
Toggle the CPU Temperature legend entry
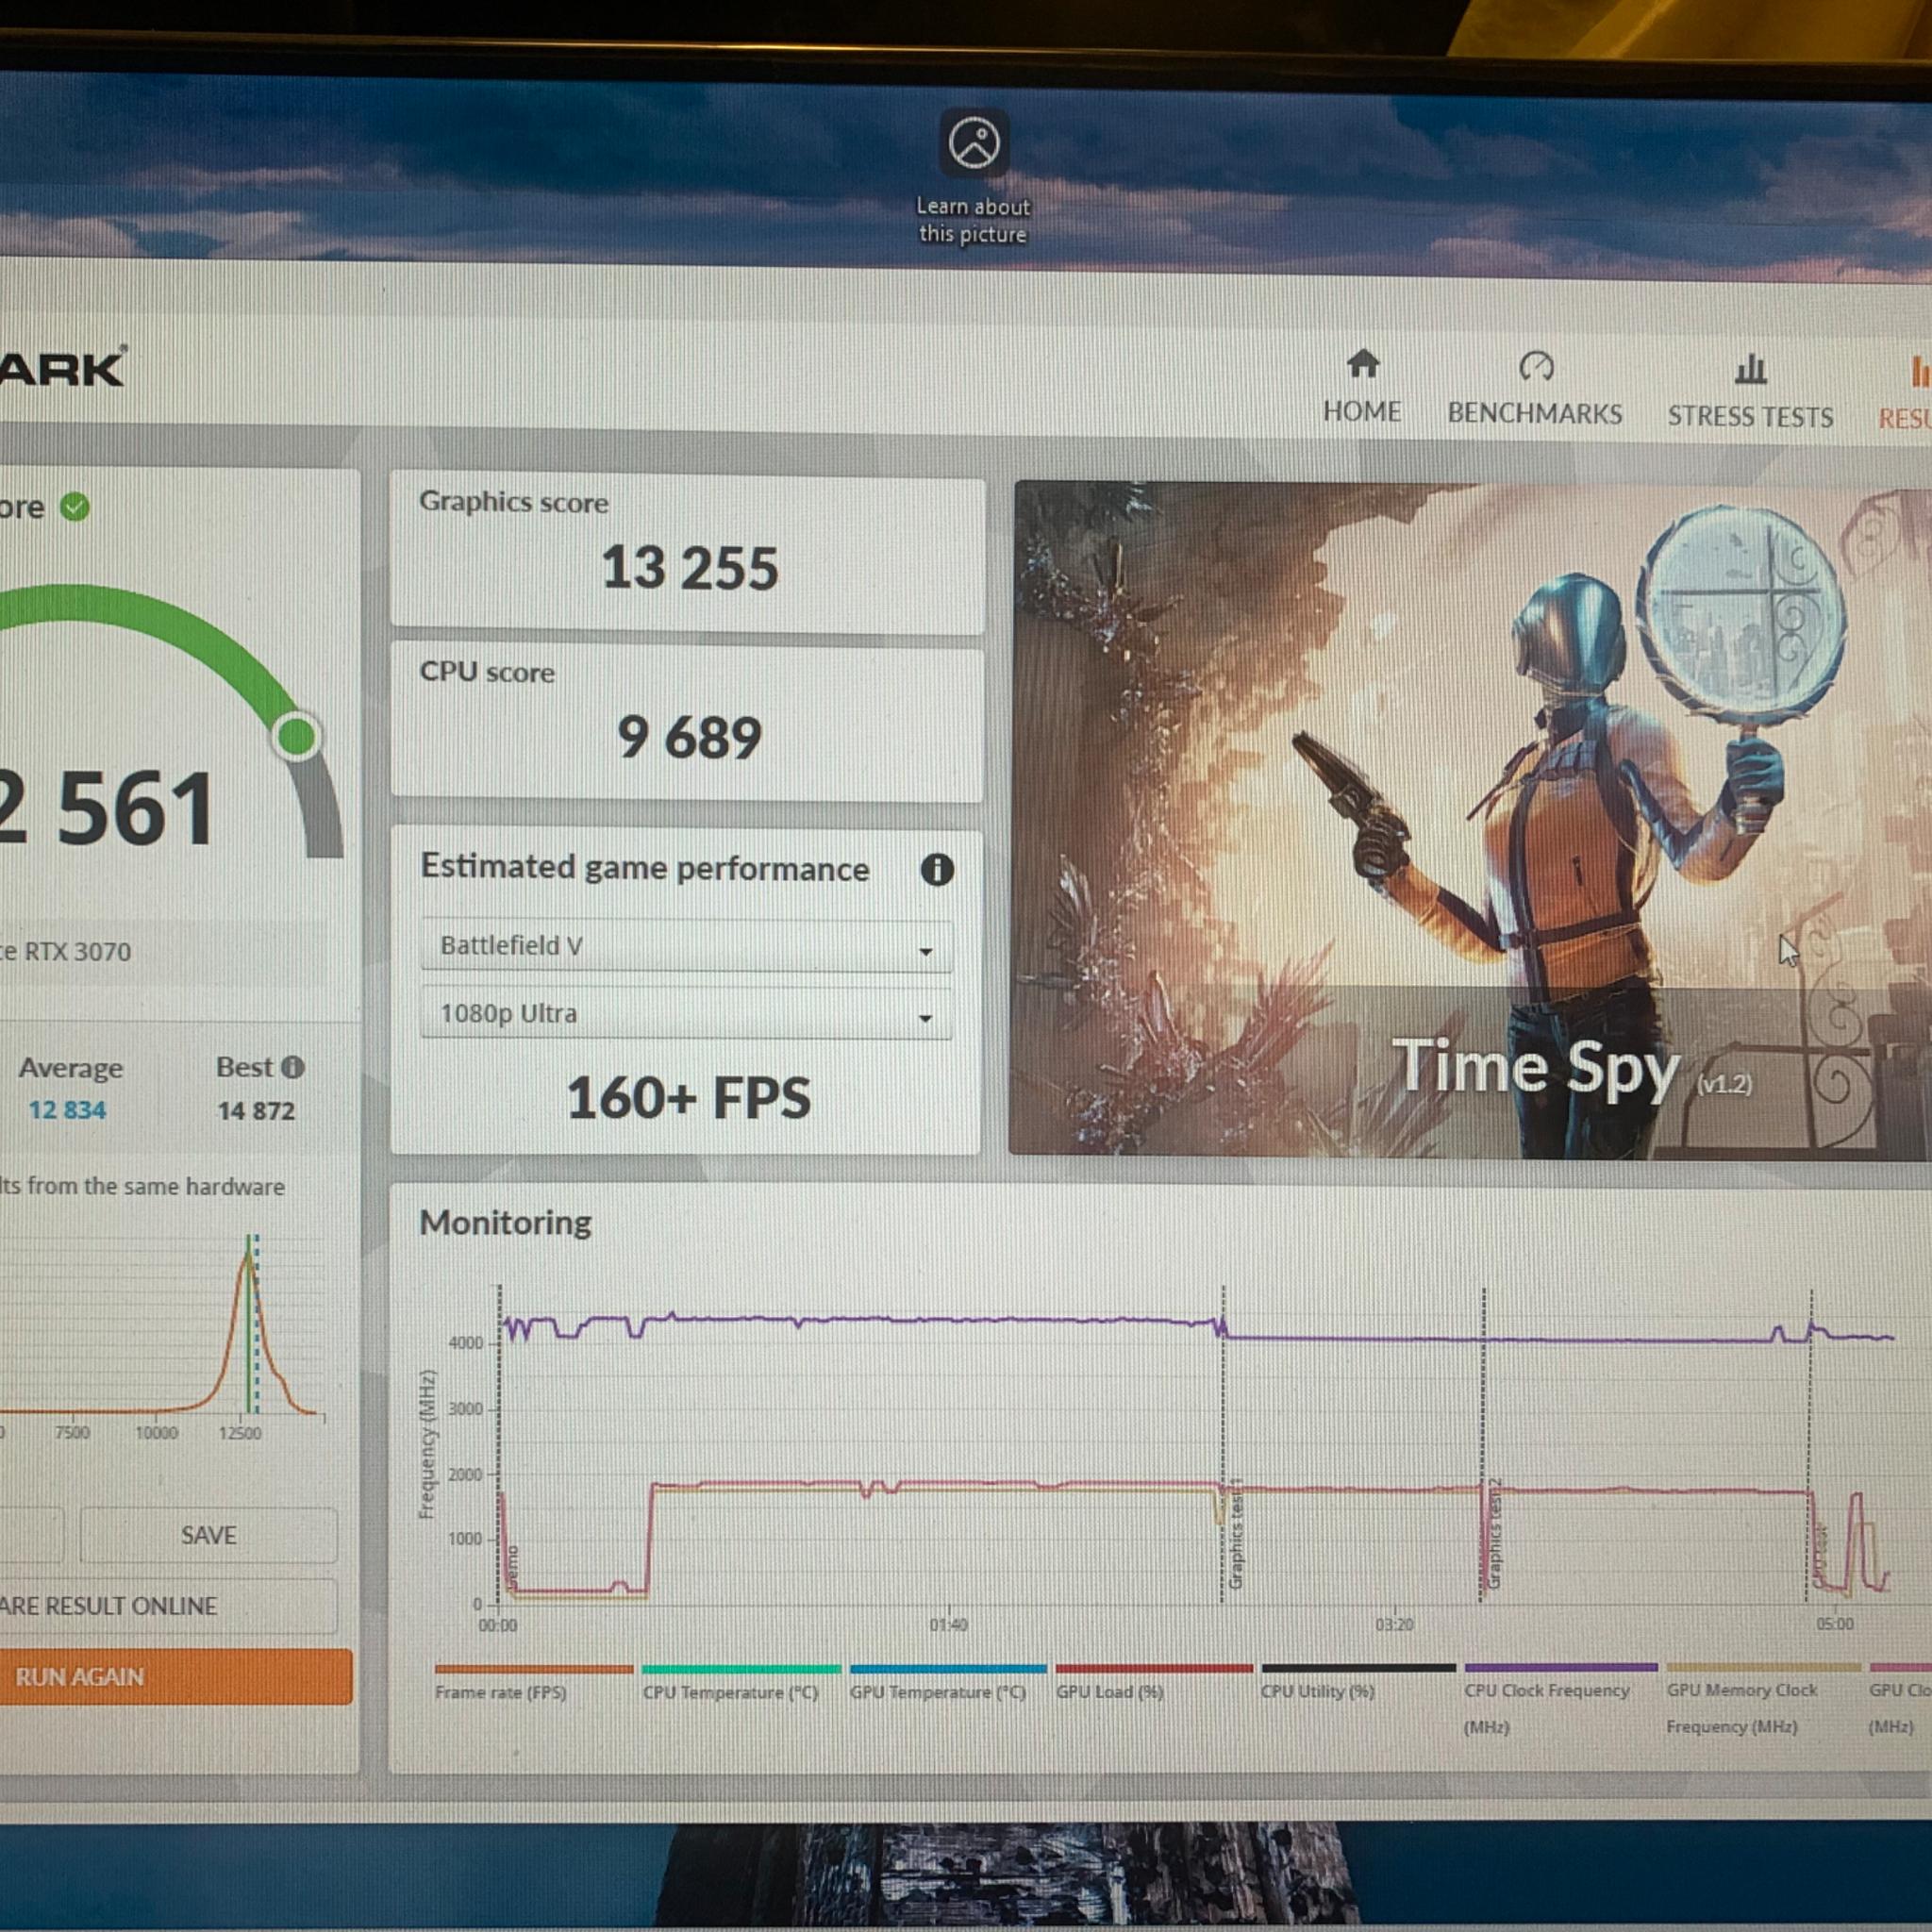point(740,1682)
